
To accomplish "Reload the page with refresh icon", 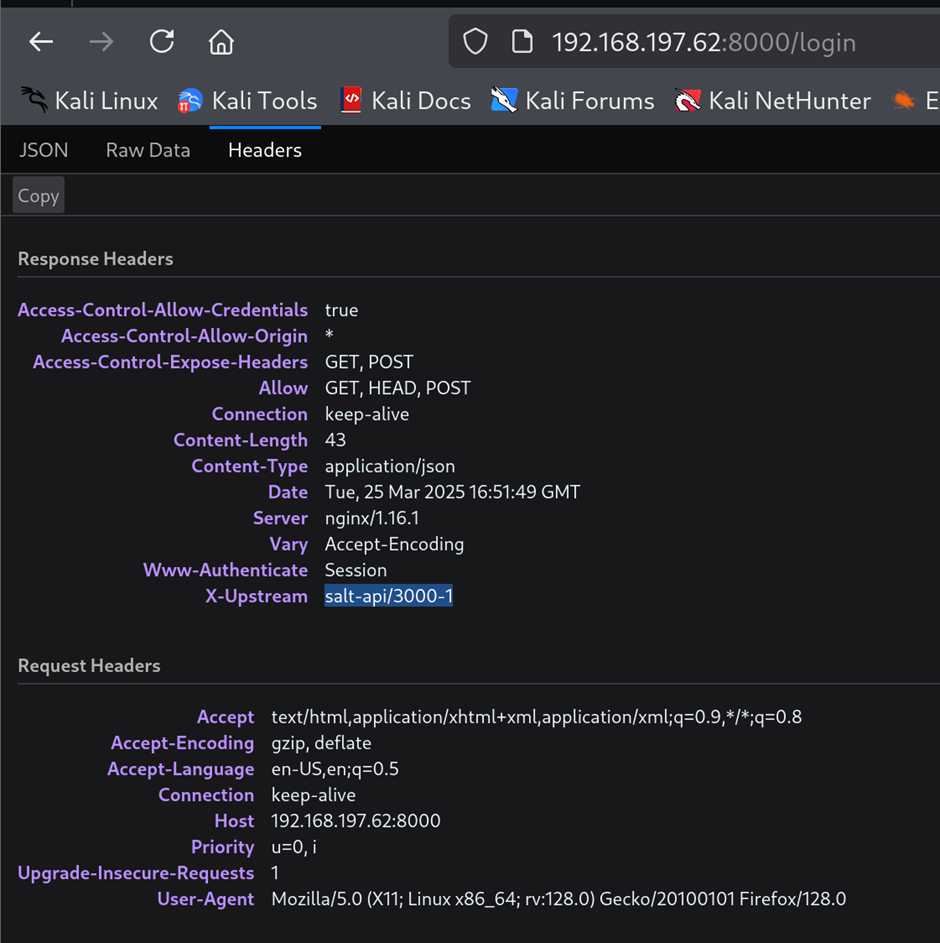I will click(x=161, y=42).
